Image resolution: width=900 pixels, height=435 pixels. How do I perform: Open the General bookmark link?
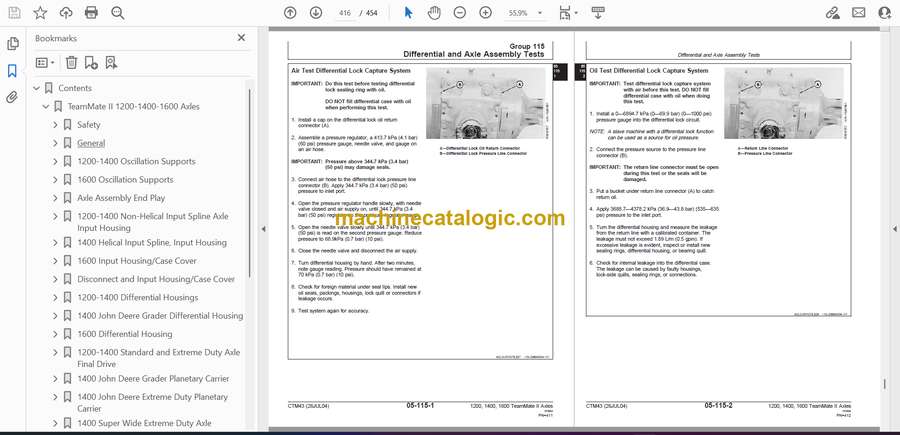[x=91, y=143]
